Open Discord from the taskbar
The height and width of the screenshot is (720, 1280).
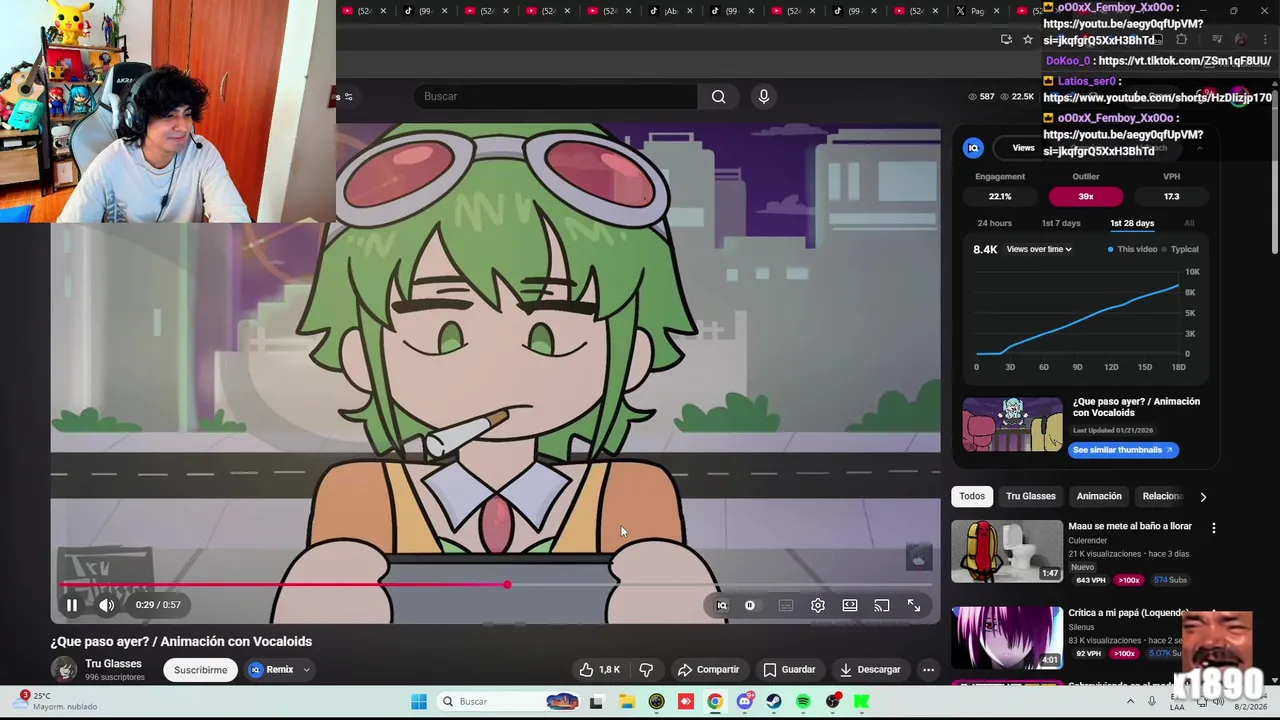click(744, 701)
